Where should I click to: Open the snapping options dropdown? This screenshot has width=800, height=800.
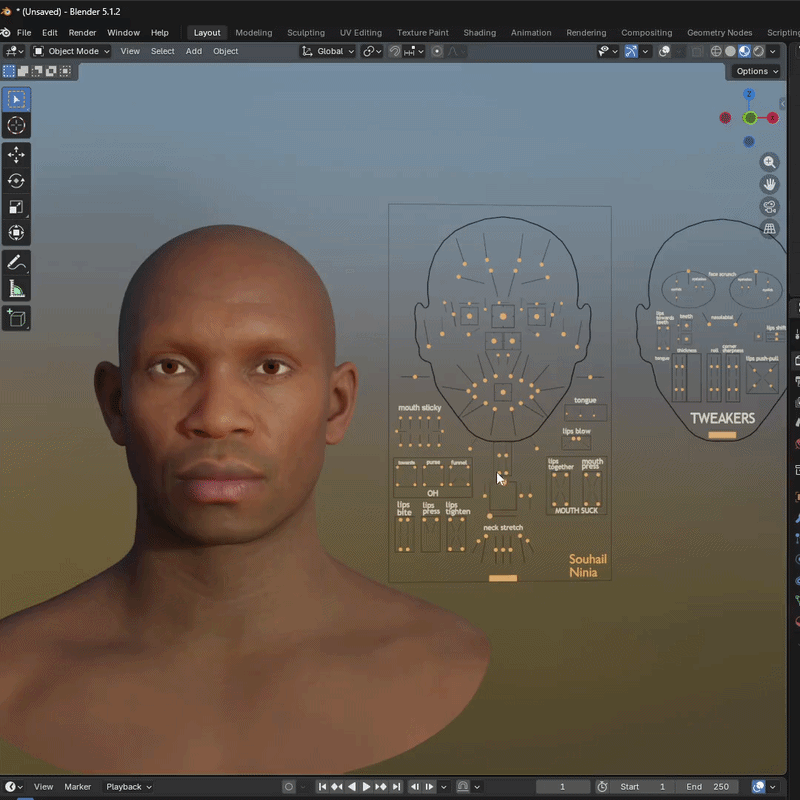[414, 52]
